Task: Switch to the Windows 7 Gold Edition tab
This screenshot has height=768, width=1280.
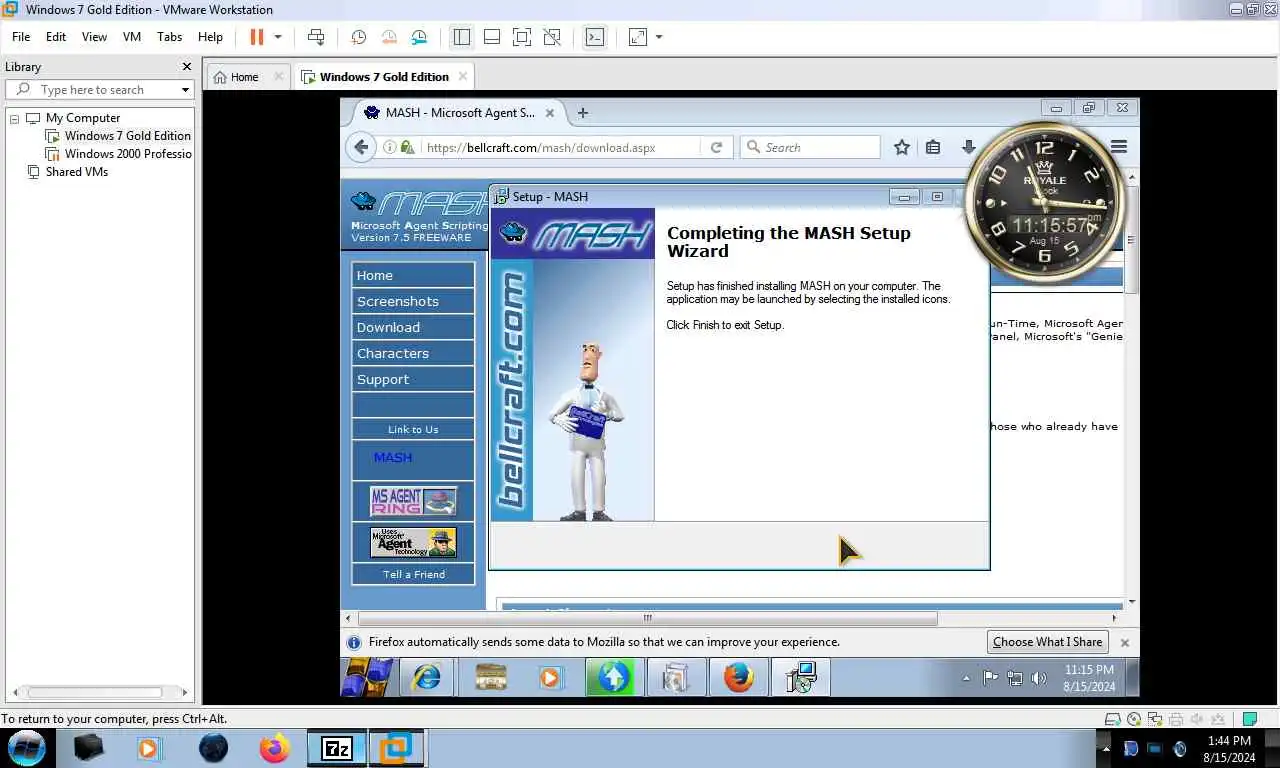Action: [x=384, y=77]
